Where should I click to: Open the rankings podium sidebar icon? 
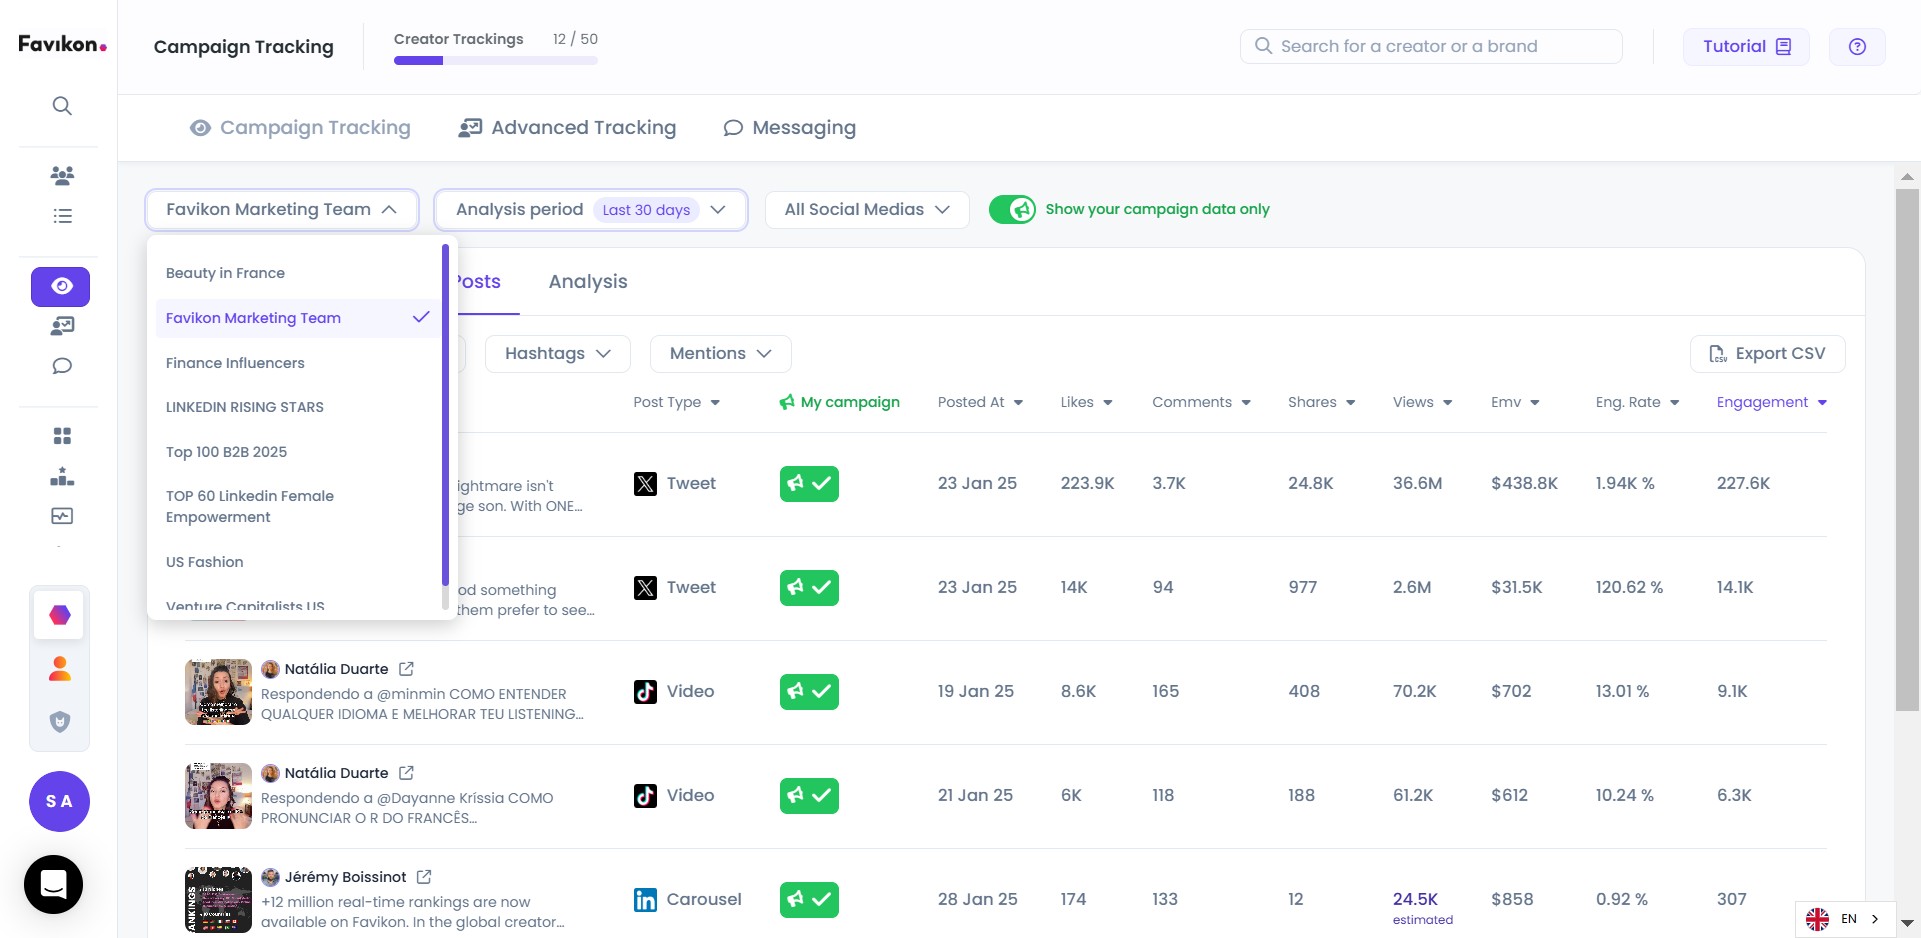[62, 476]
